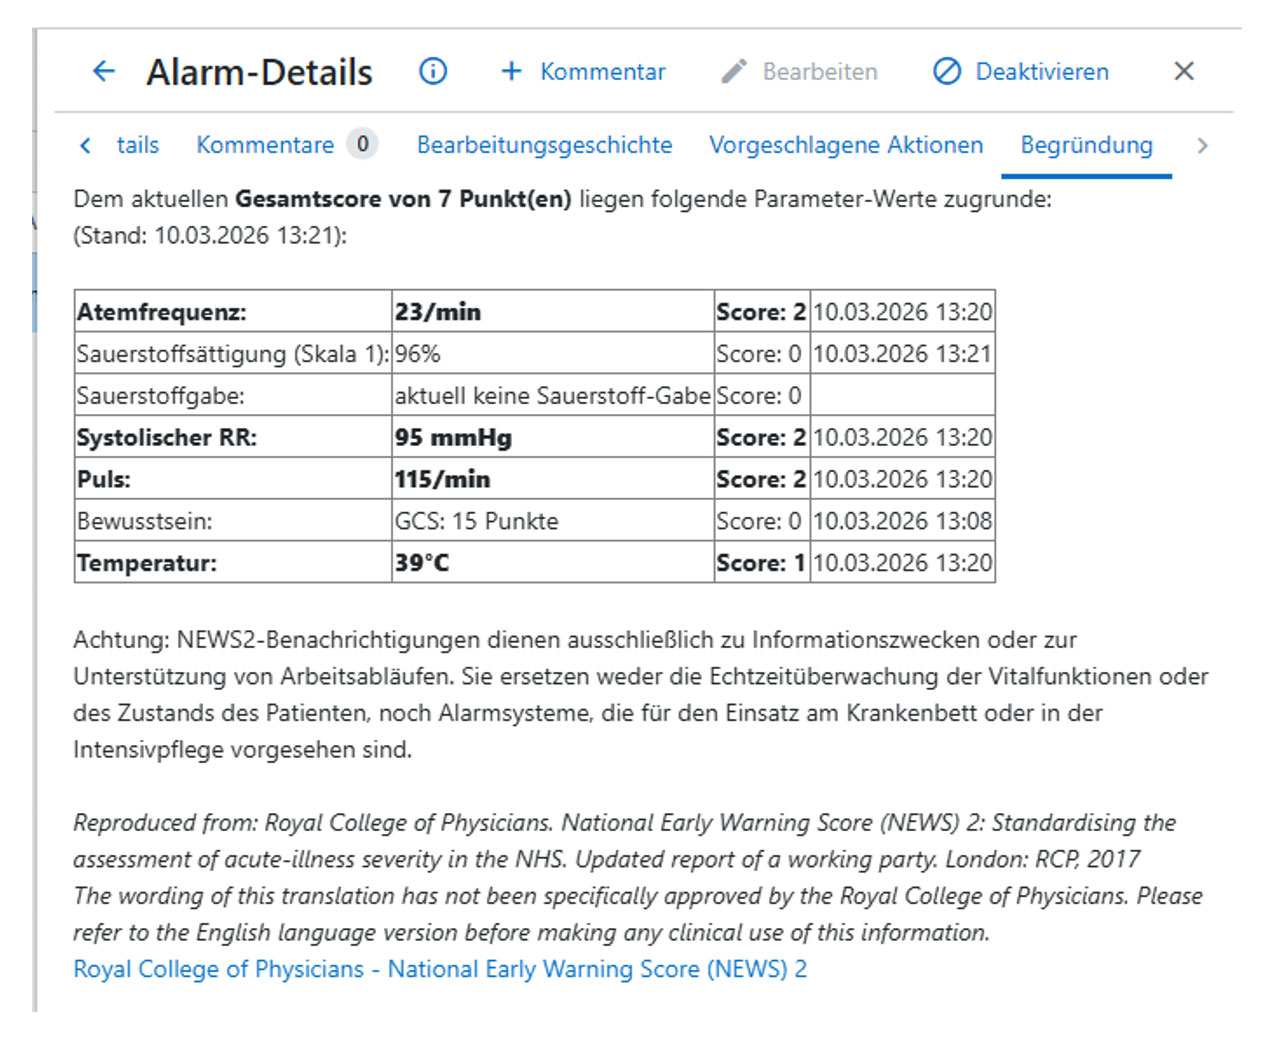This screenshot has width=1270, height=1053.
Task: Select the pencil Bearbeiten icon
Action: tap(733, 71)
